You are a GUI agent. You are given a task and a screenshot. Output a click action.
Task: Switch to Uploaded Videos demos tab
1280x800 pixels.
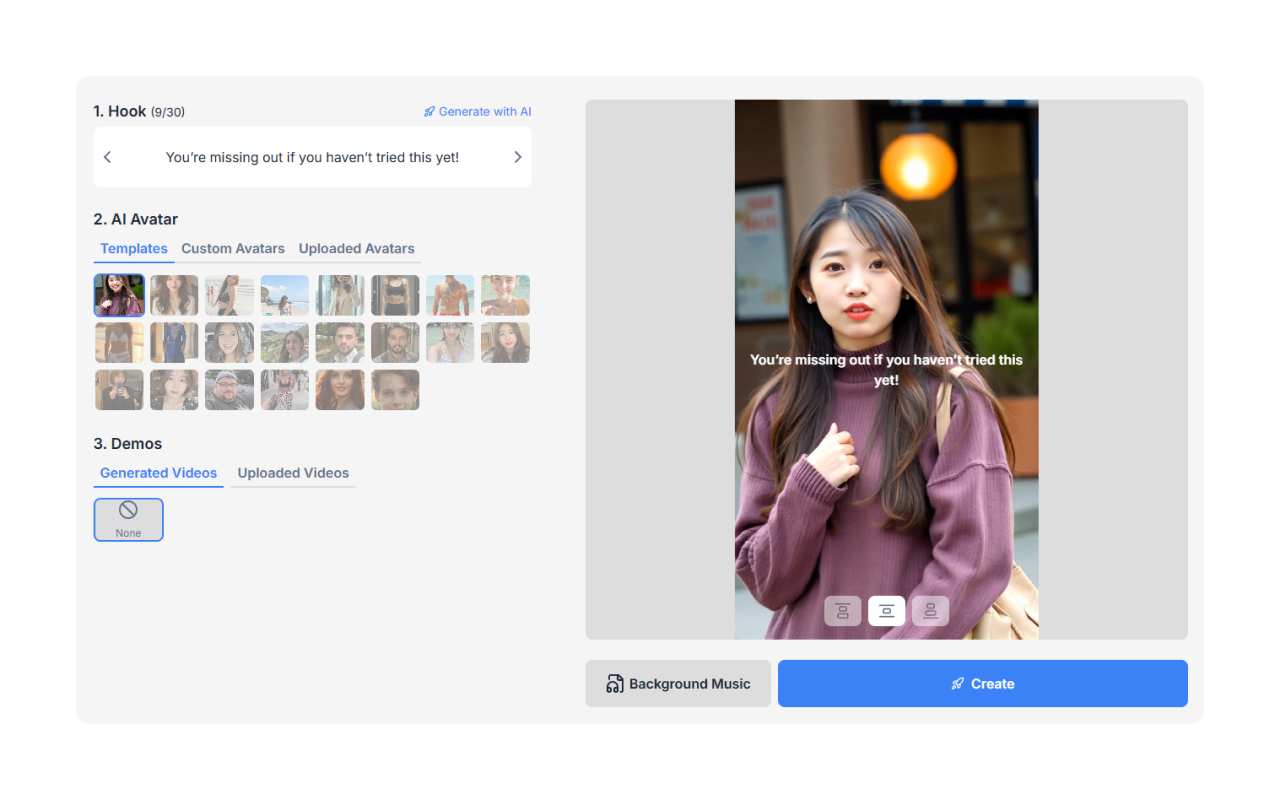click(x=293, y=473)
